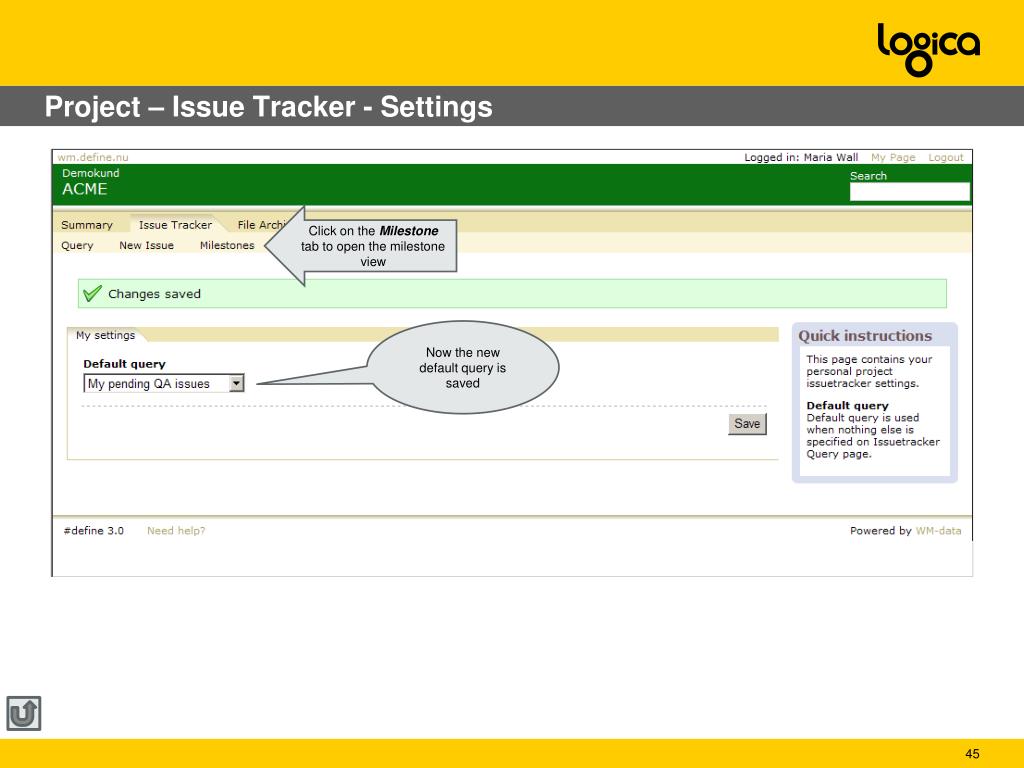Open the Need help? link
1024x768 pixels.
(x=176, y=531)
